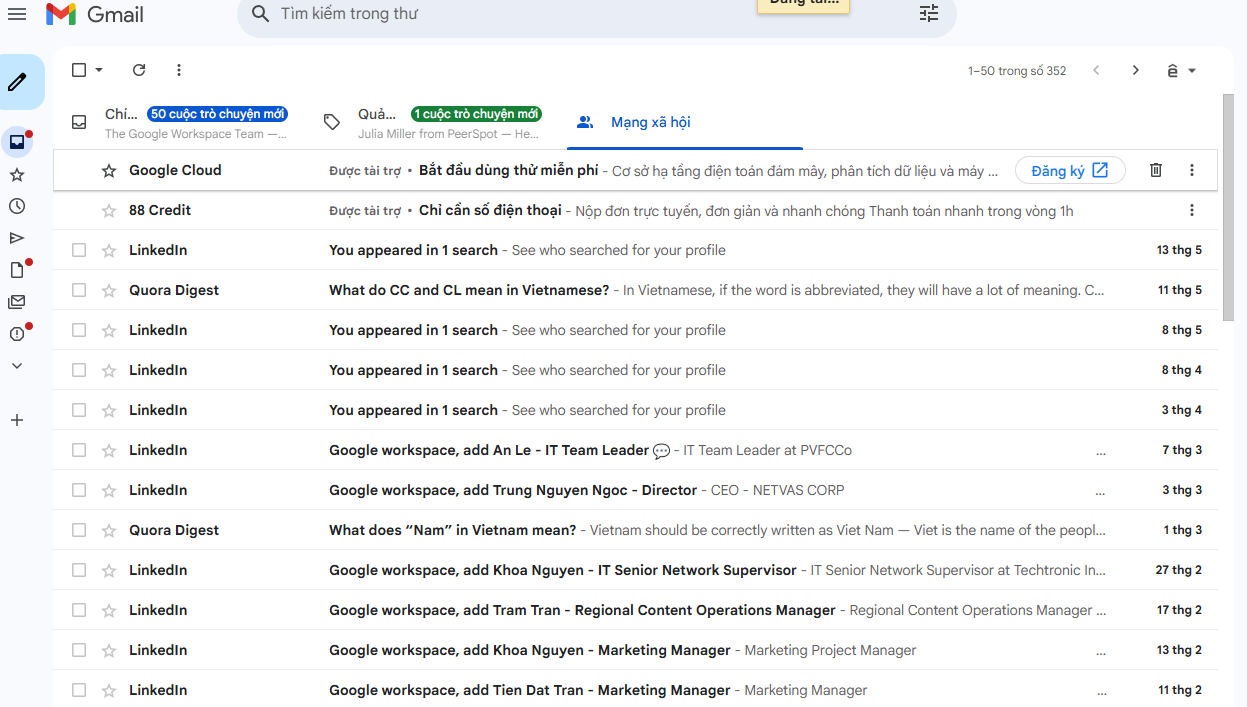1247x707 pixels.
Task: Star the An Le LinkedIn email
Action: pyautogui.click(x=109, y=450)
